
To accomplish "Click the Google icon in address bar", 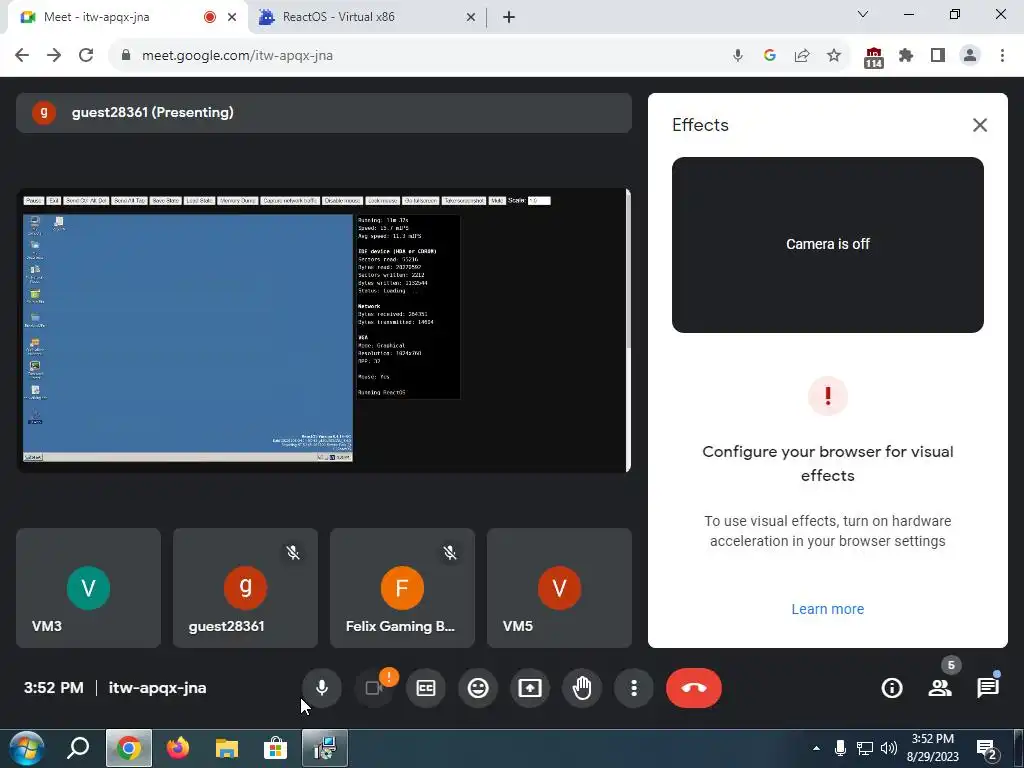I will [770, 56].
